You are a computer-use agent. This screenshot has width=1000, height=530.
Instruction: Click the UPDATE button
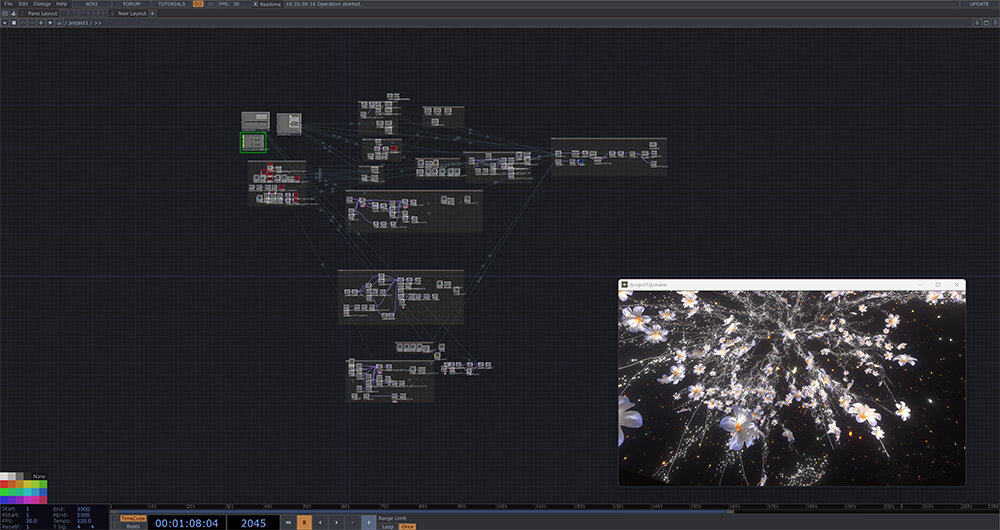[979, 4]
